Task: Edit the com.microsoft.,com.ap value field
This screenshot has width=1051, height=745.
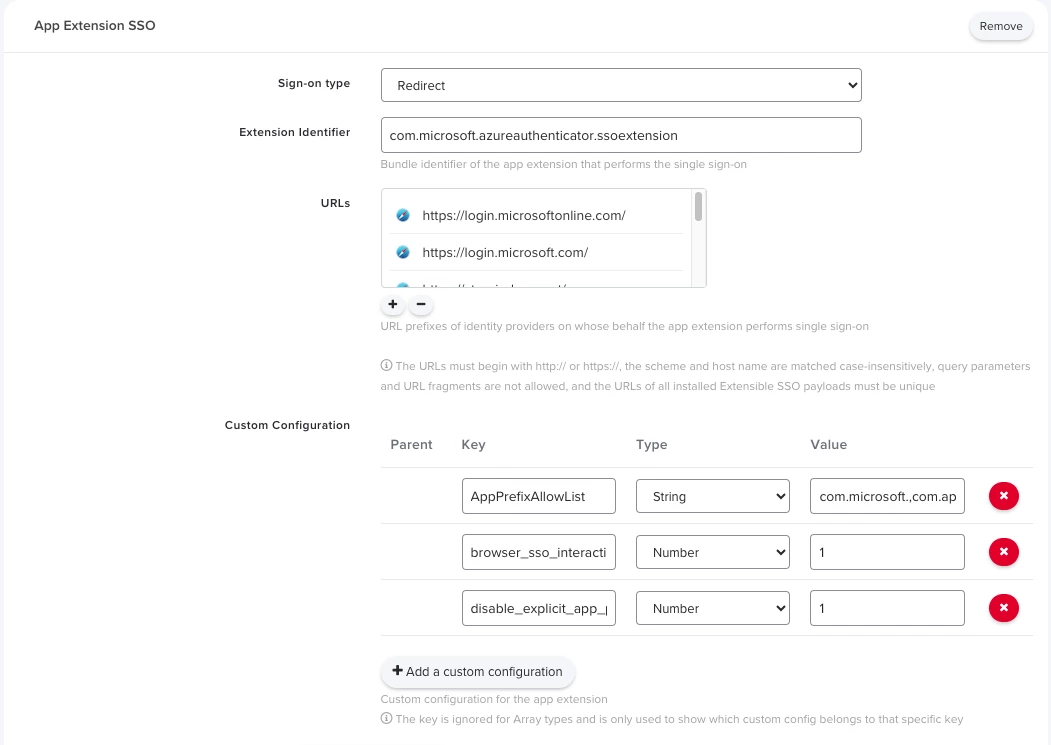Action: pyautogui.click(x=887, y=496)
